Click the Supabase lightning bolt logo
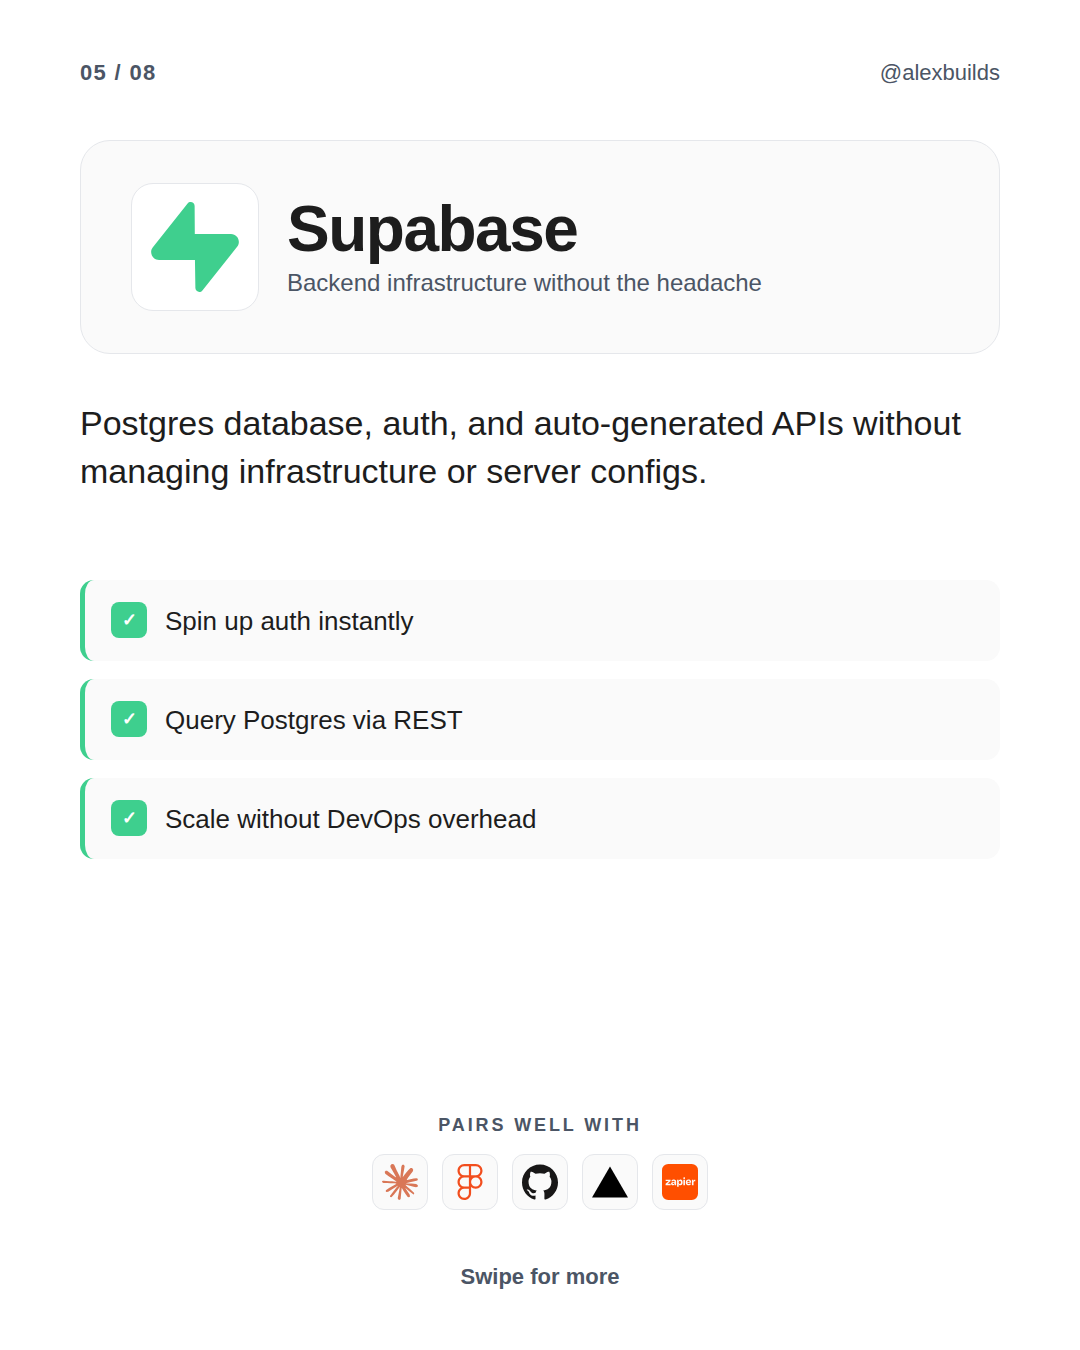1080x1350 pixels. pyautogui.click(x=195, y=247)
